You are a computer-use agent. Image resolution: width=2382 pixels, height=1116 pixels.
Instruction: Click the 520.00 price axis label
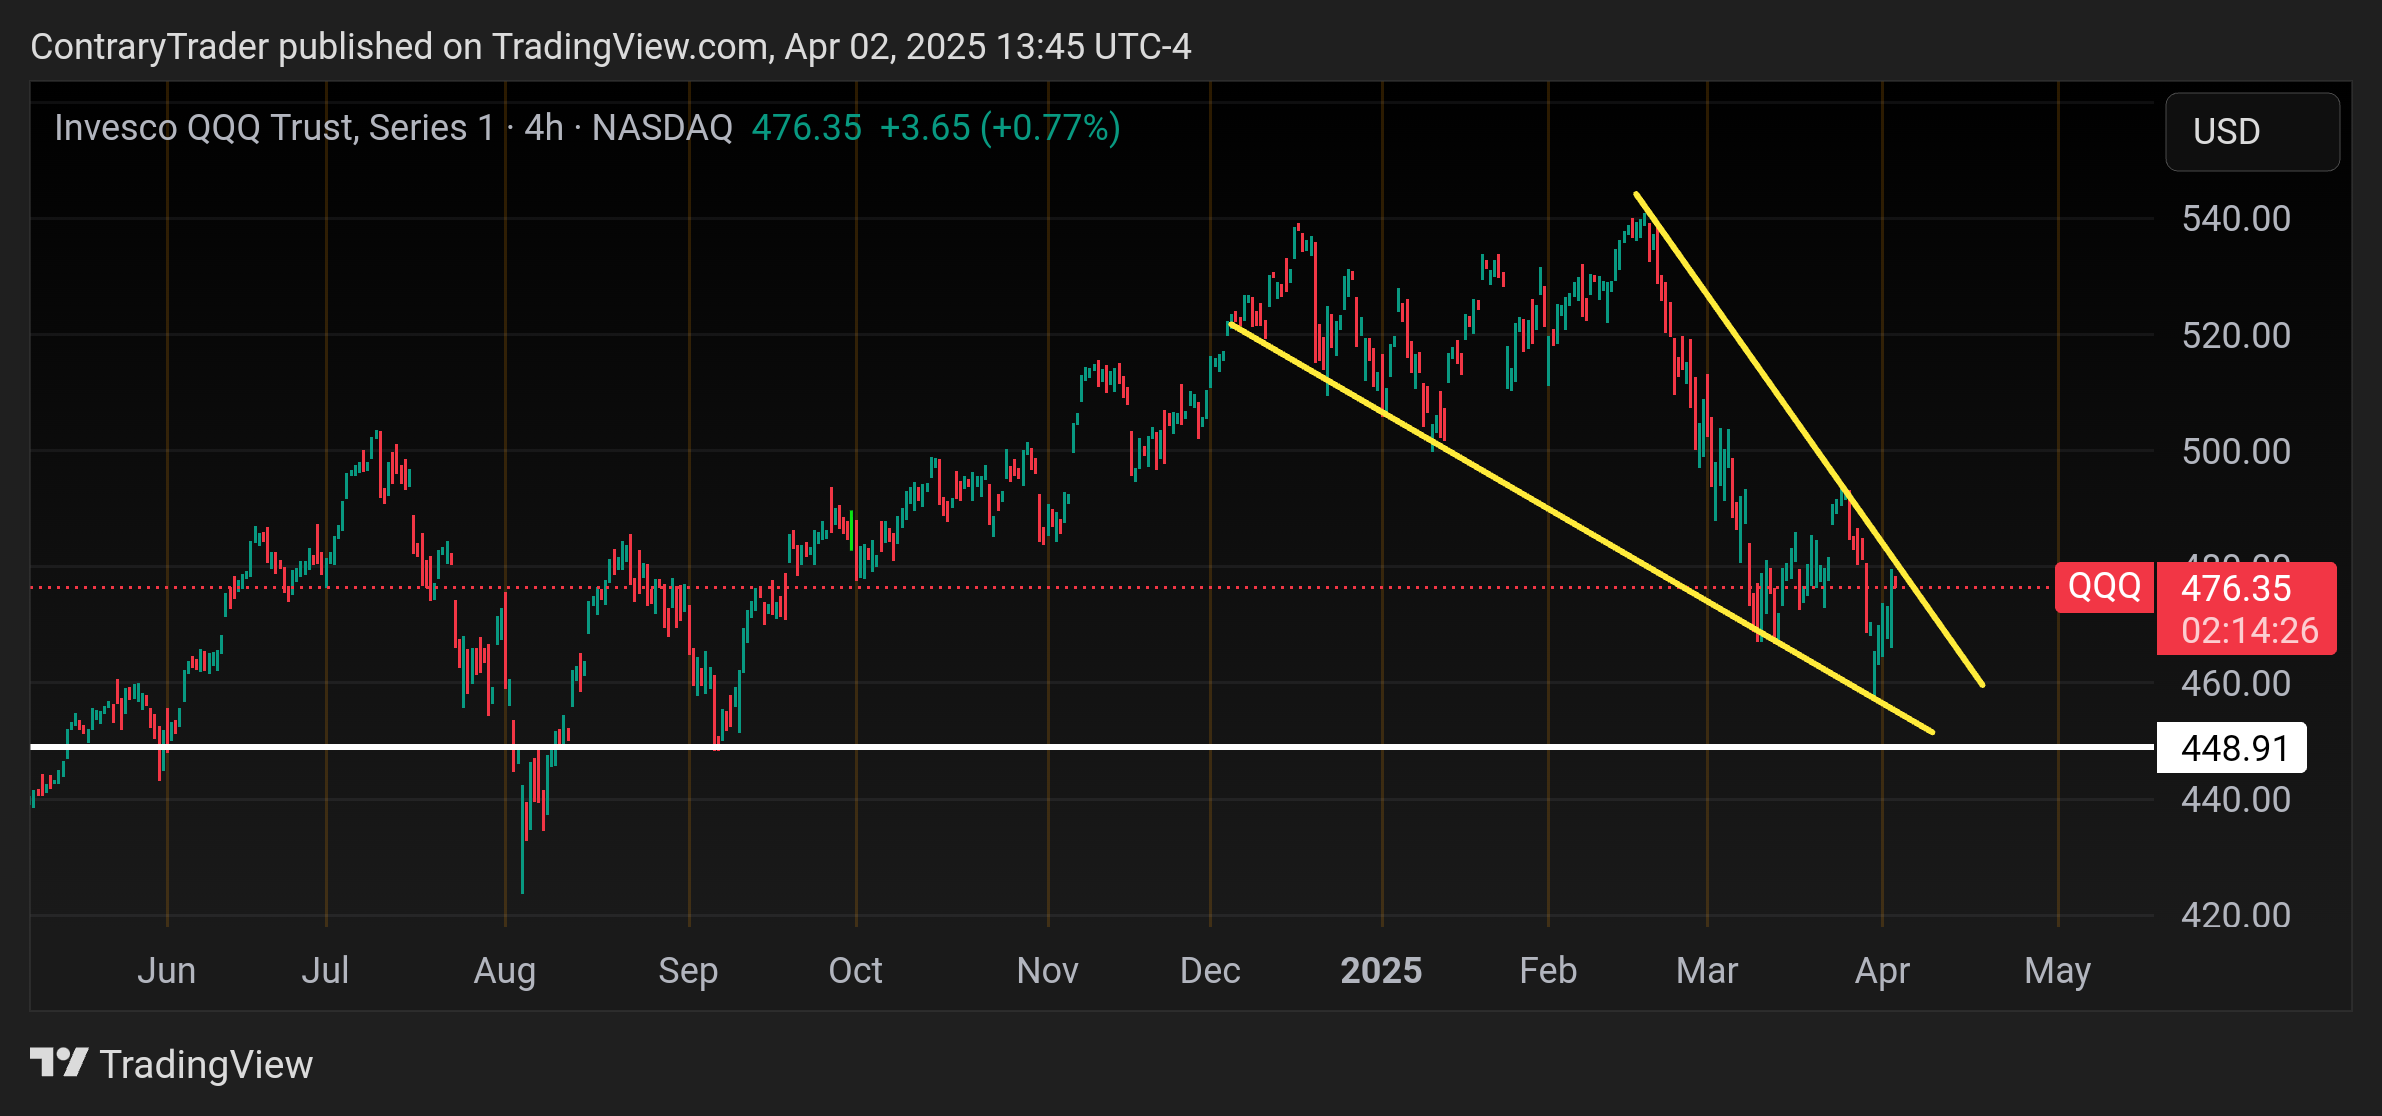[x=2236, y=335]
